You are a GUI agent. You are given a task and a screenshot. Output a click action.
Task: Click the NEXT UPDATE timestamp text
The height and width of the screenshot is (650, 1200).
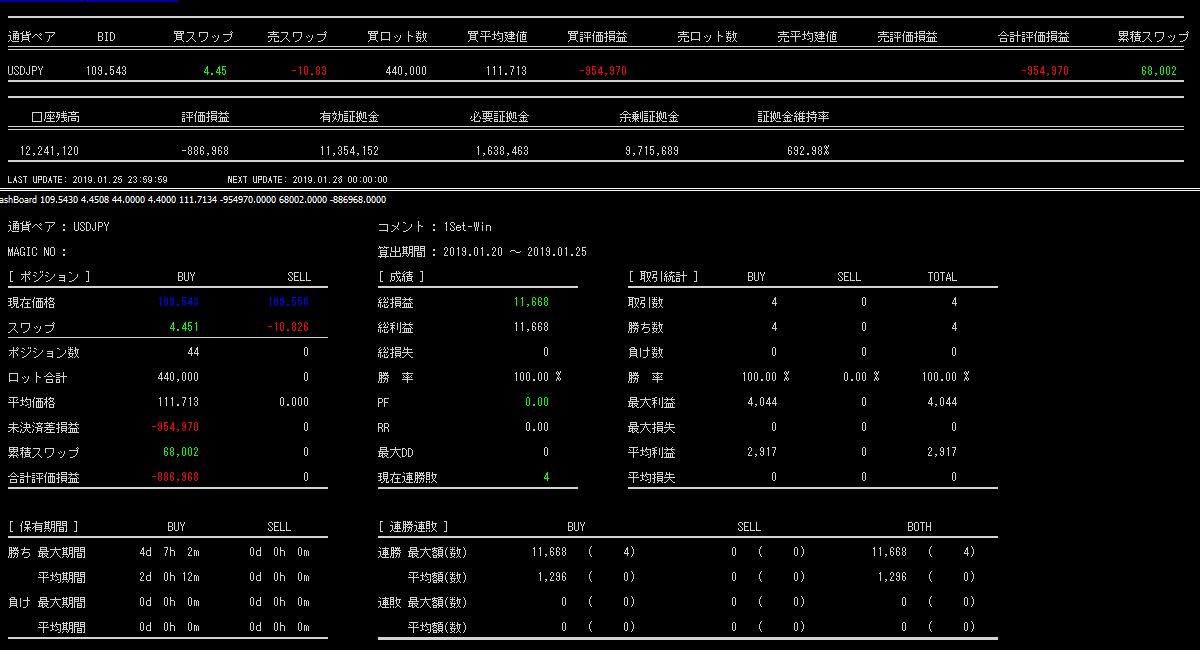307,180
